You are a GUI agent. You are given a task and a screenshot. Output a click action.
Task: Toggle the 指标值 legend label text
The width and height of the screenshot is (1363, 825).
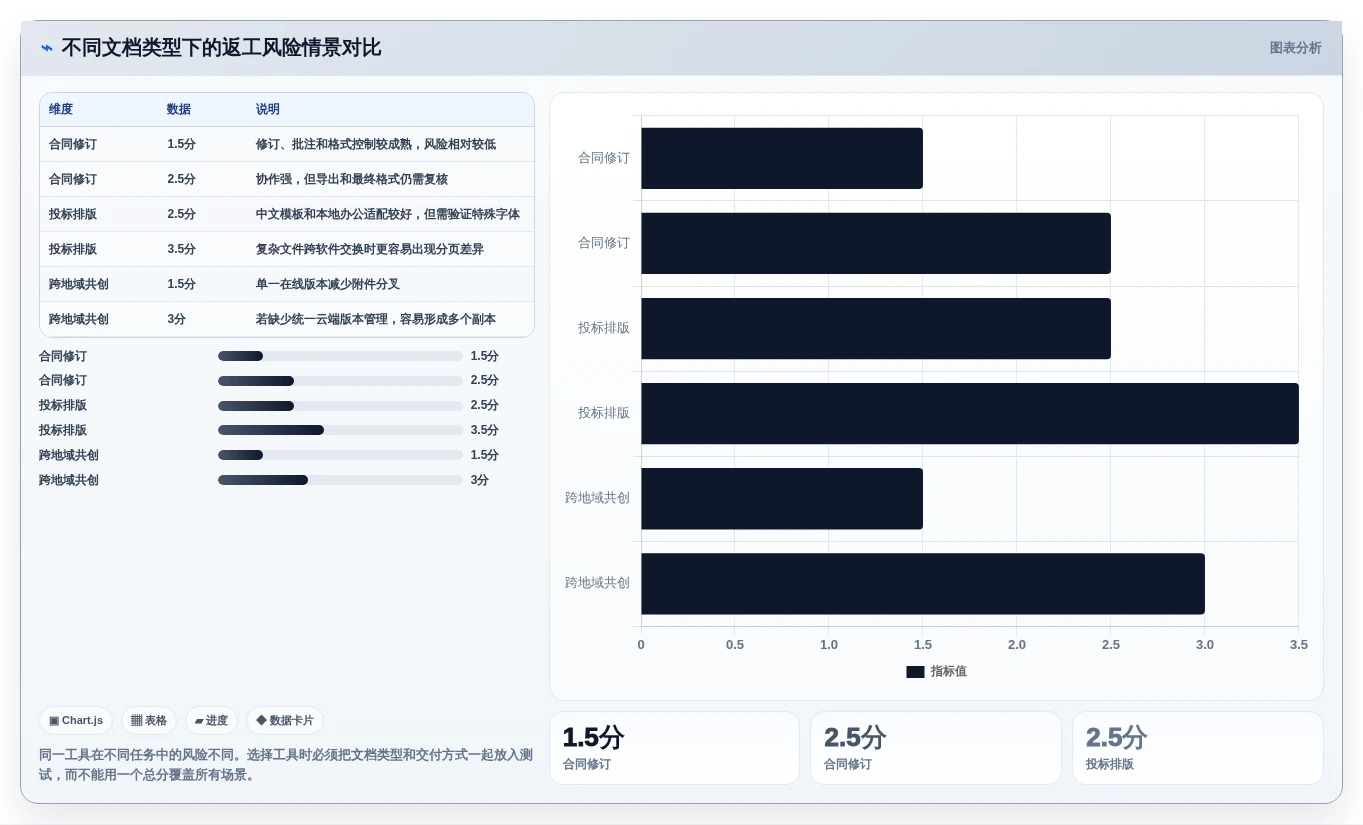949,672
